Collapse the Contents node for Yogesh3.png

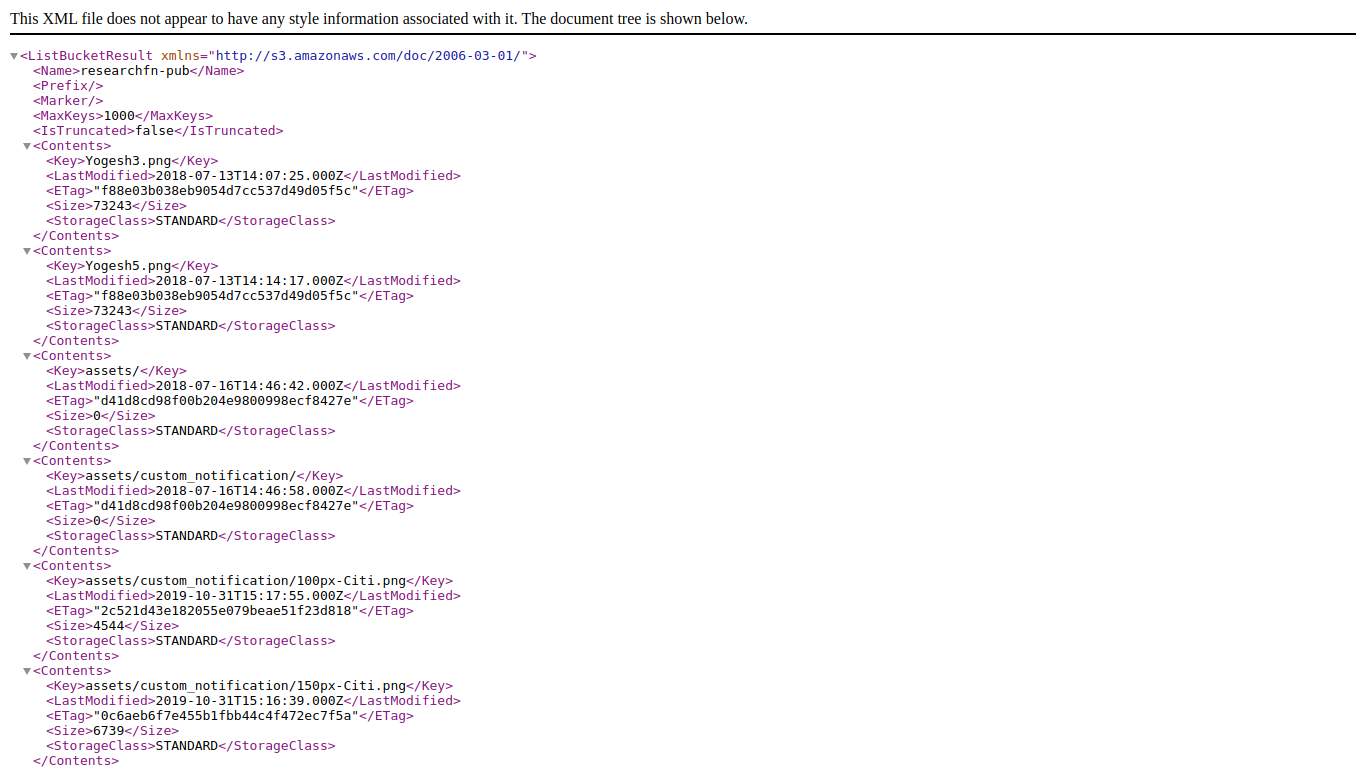[x=27, y=146]
